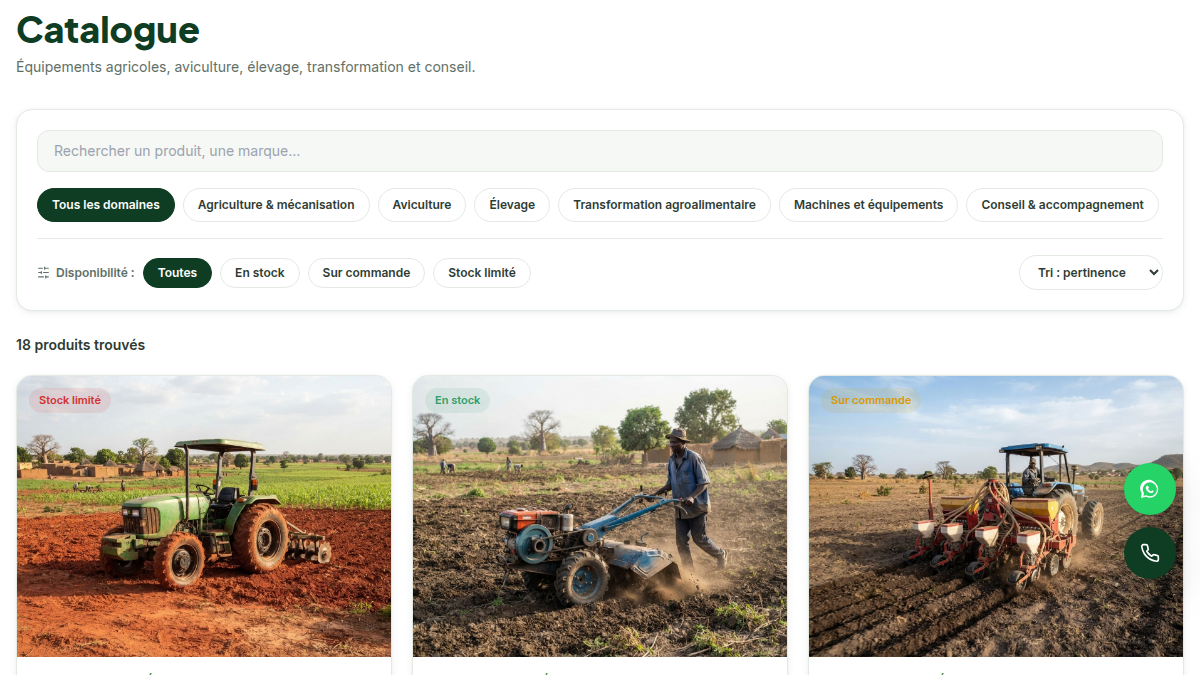Filter by Aviculture domain
The width and height of the screenshot is (1200, 675).
click(x=422, y=205)
